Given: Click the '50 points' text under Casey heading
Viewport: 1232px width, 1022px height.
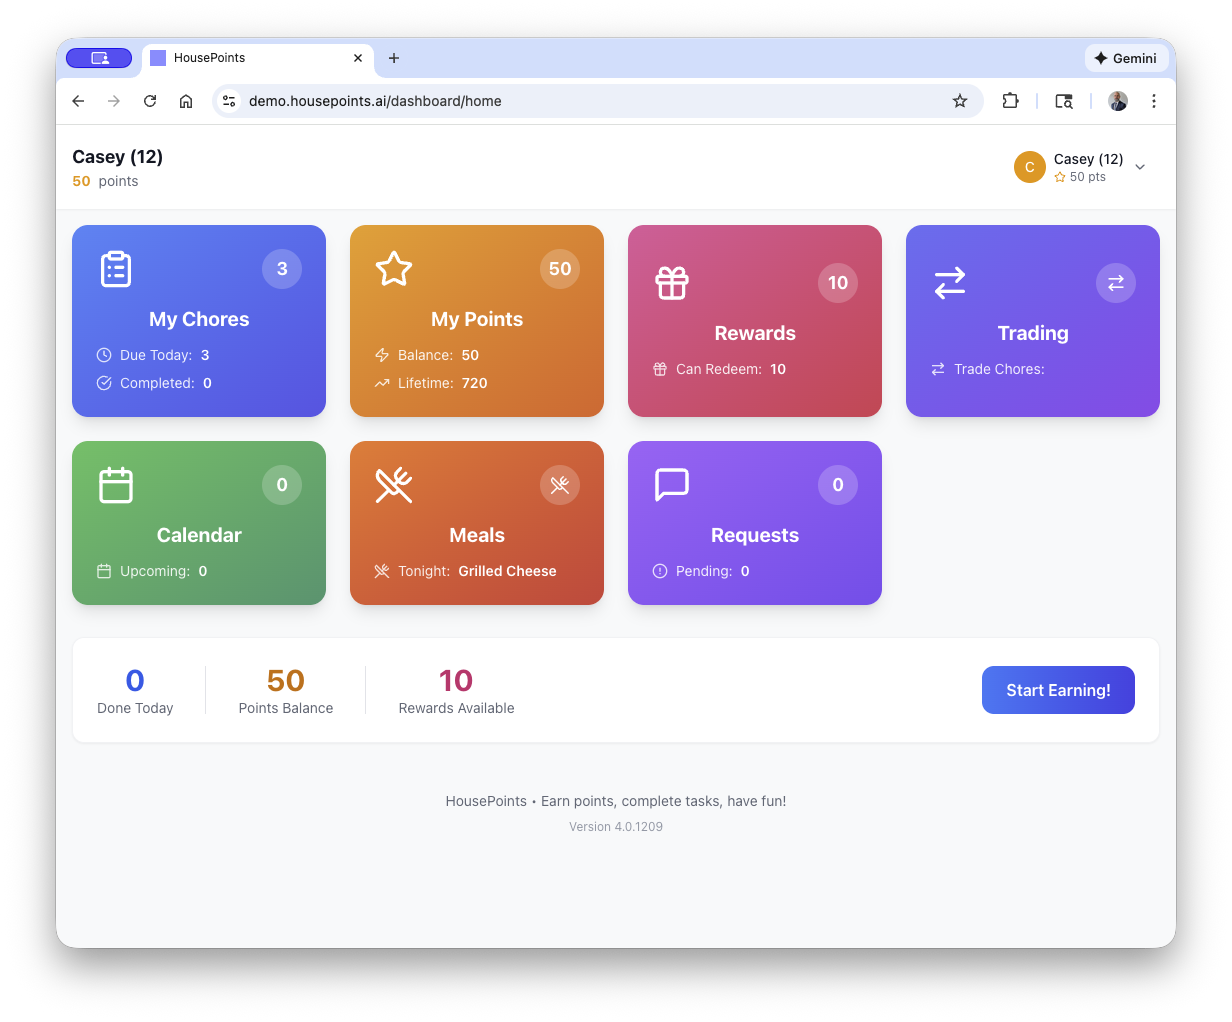Looking at the screenshot, I should 105,181.
